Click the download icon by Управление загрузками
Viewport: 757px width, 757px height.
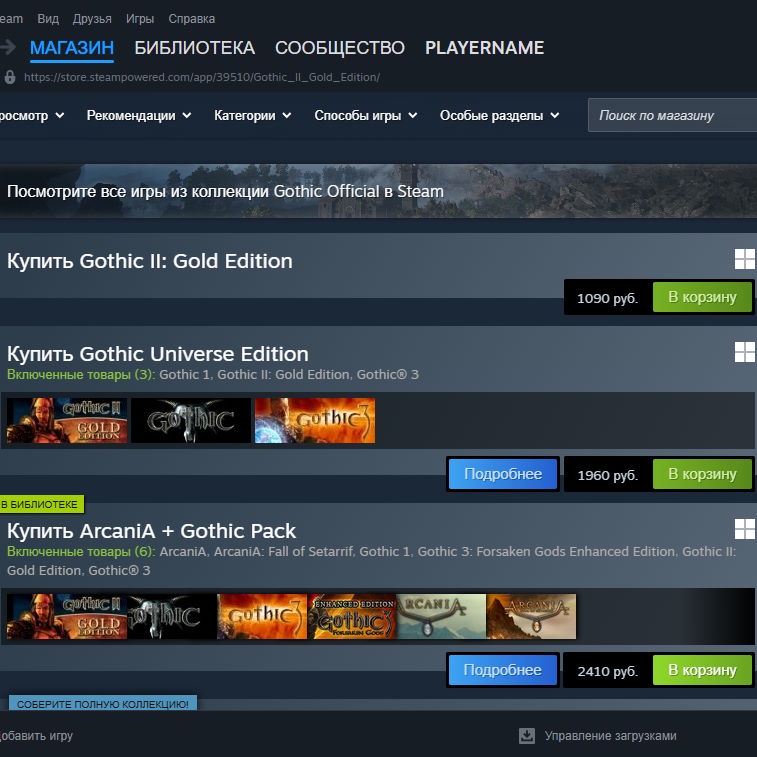click(x=527, y=736)
